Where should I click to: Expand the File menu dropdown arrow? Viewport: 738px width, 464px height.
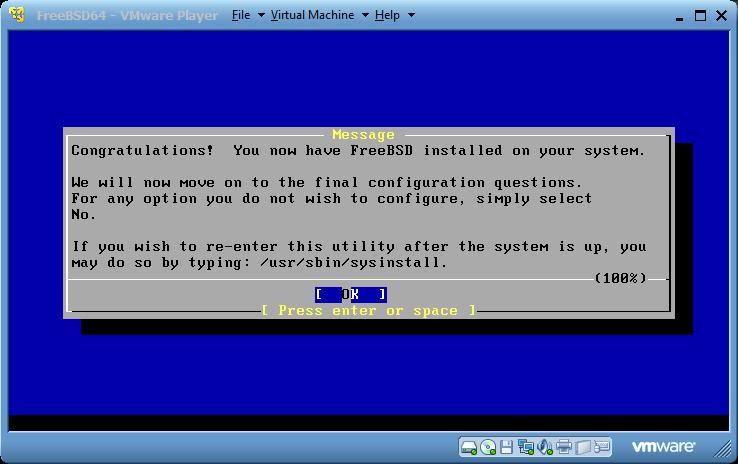coord(261,15)
